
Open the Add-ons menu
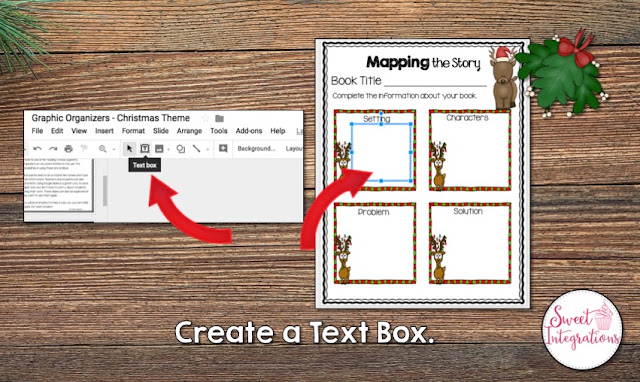(249, 131)
